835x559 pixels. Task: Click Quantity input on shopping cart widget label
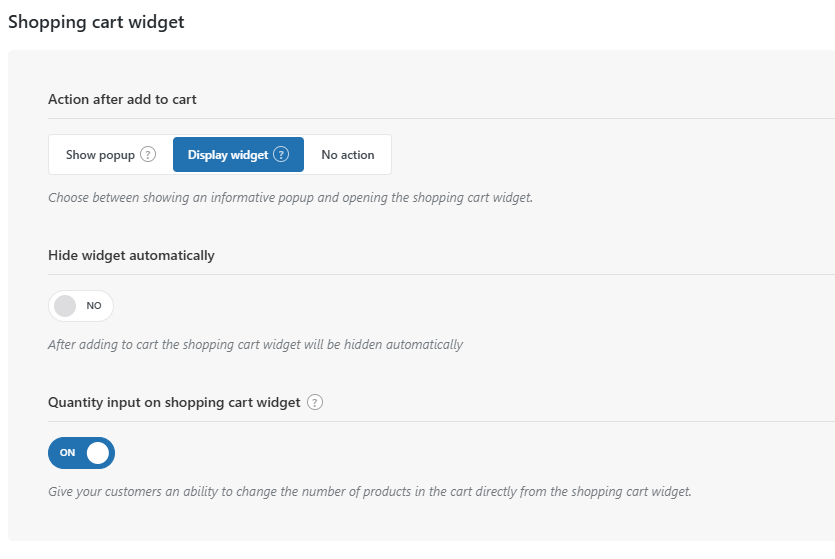click(x=174, y=402)
